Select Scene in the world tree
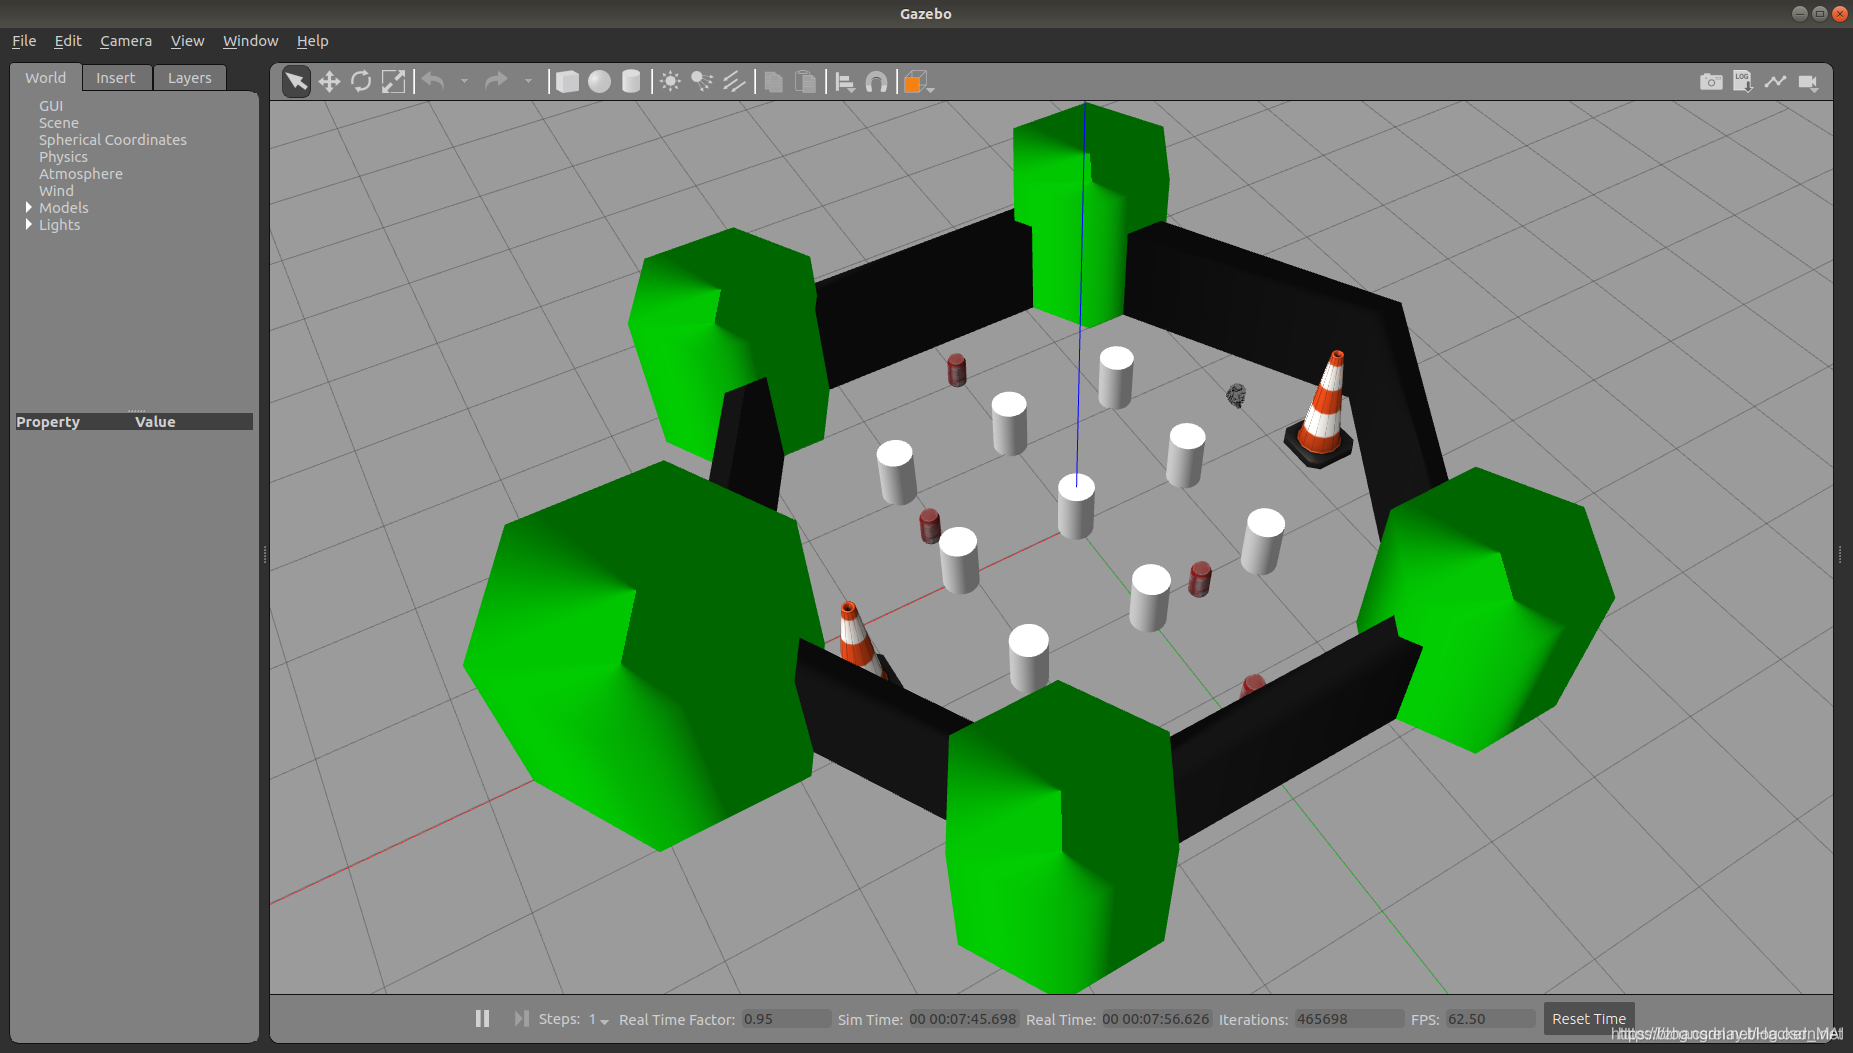This screenshot has height=1053, width=1853. [59, 123]
